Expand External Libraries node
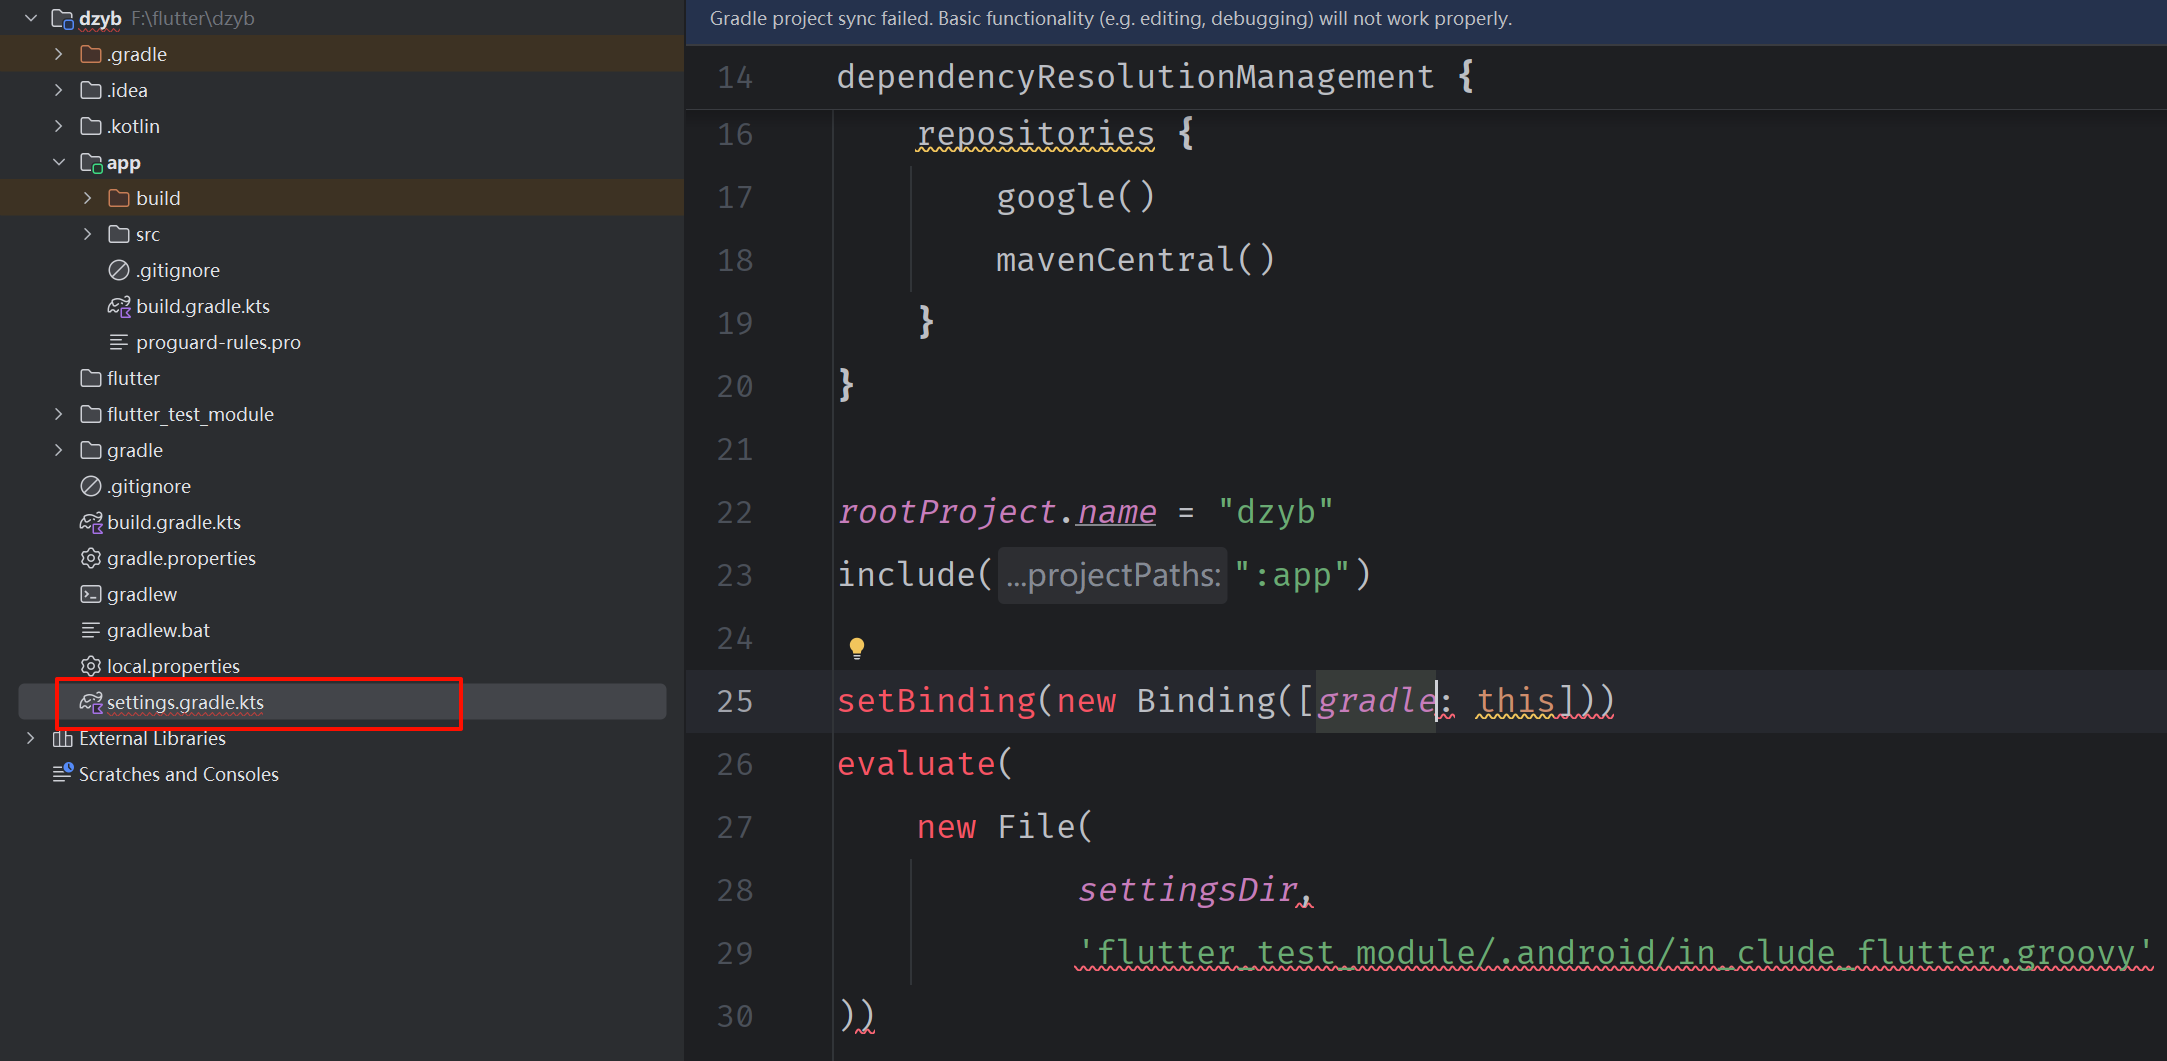This screenshot has width=2167, height=1061. point(31,738)
